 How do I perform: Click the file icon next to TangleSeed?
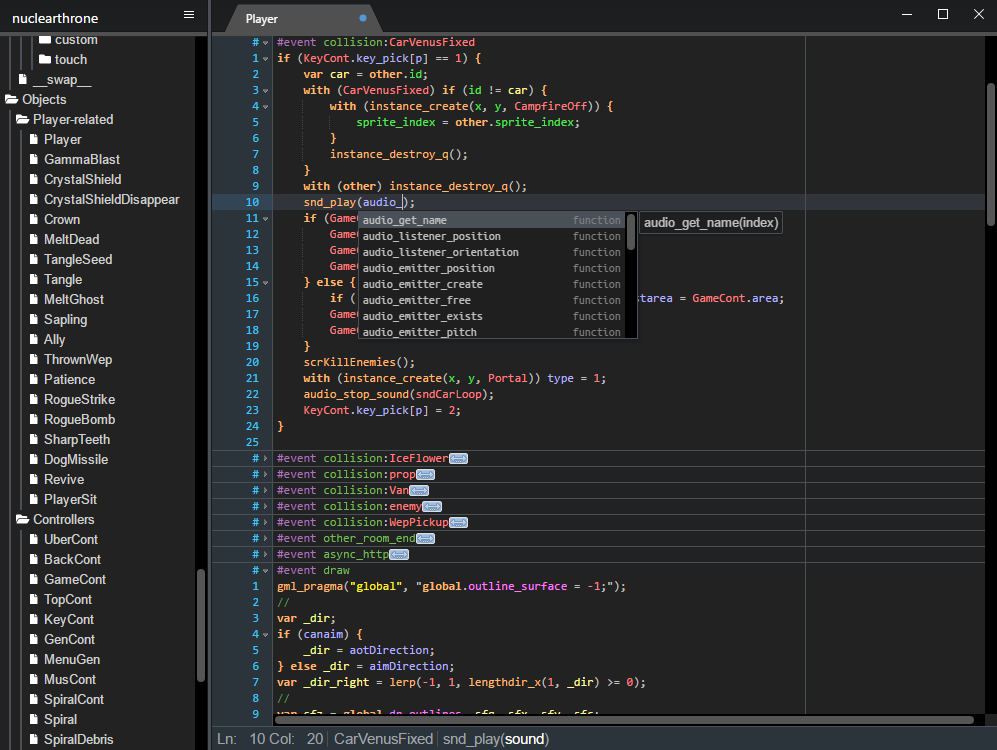tap(34, 259)
